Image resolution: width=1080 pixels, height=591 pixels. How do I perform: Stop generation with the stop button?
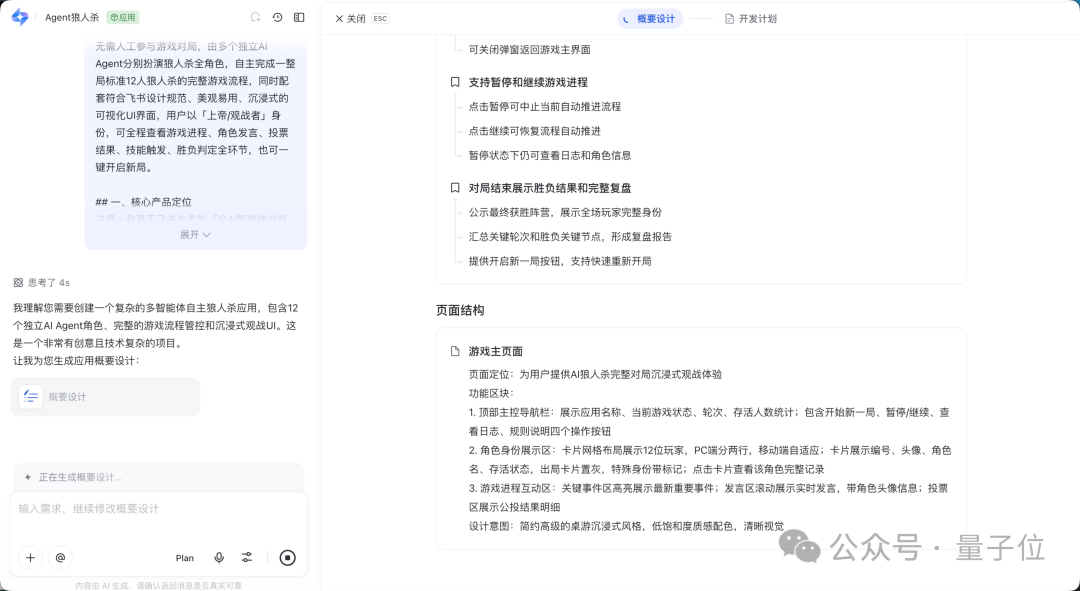[x=287, y=558]
